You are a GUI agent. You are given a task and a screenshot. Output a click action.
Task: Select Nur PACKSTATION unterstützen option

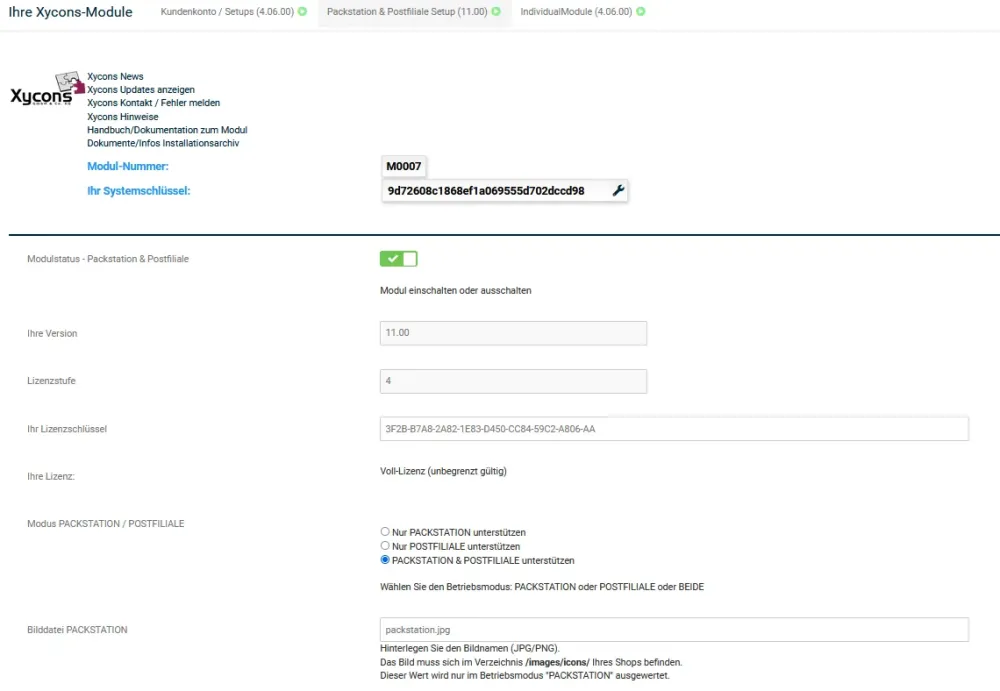pos(385,531)
